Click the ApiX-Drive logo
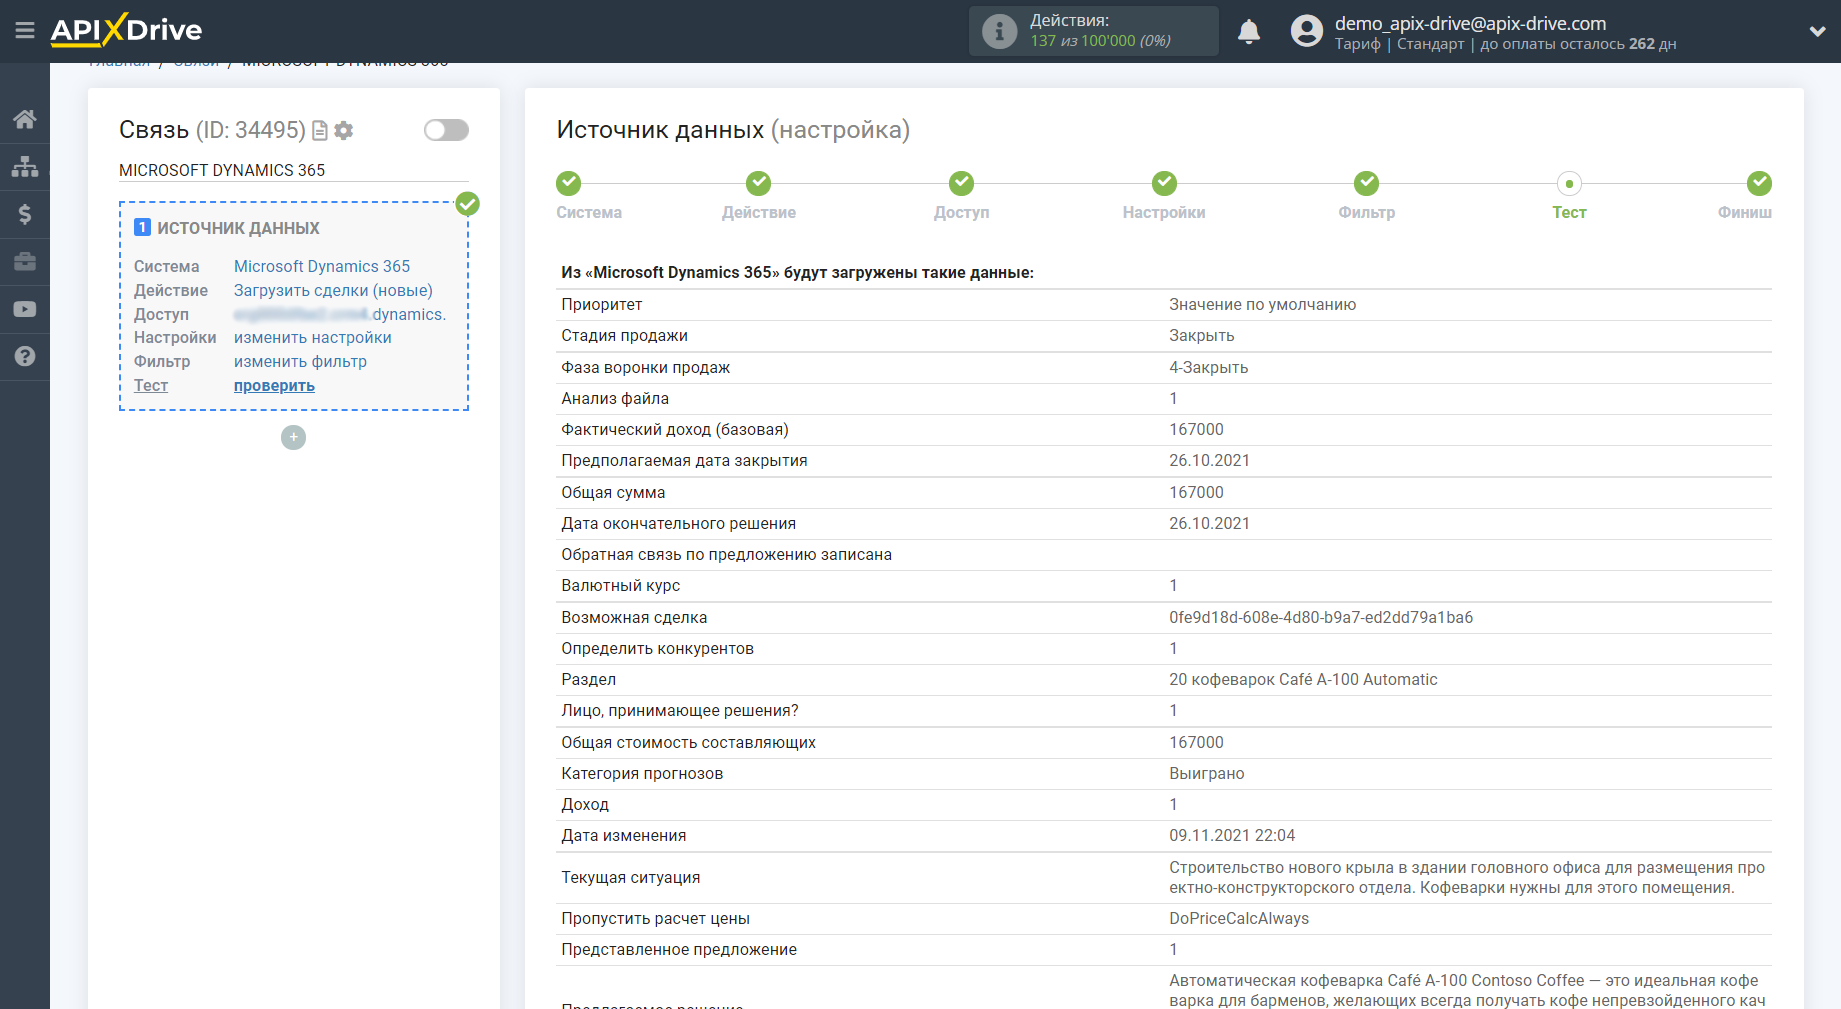The height and width of the screenshot is (1009, 1841). click(126, 30)
